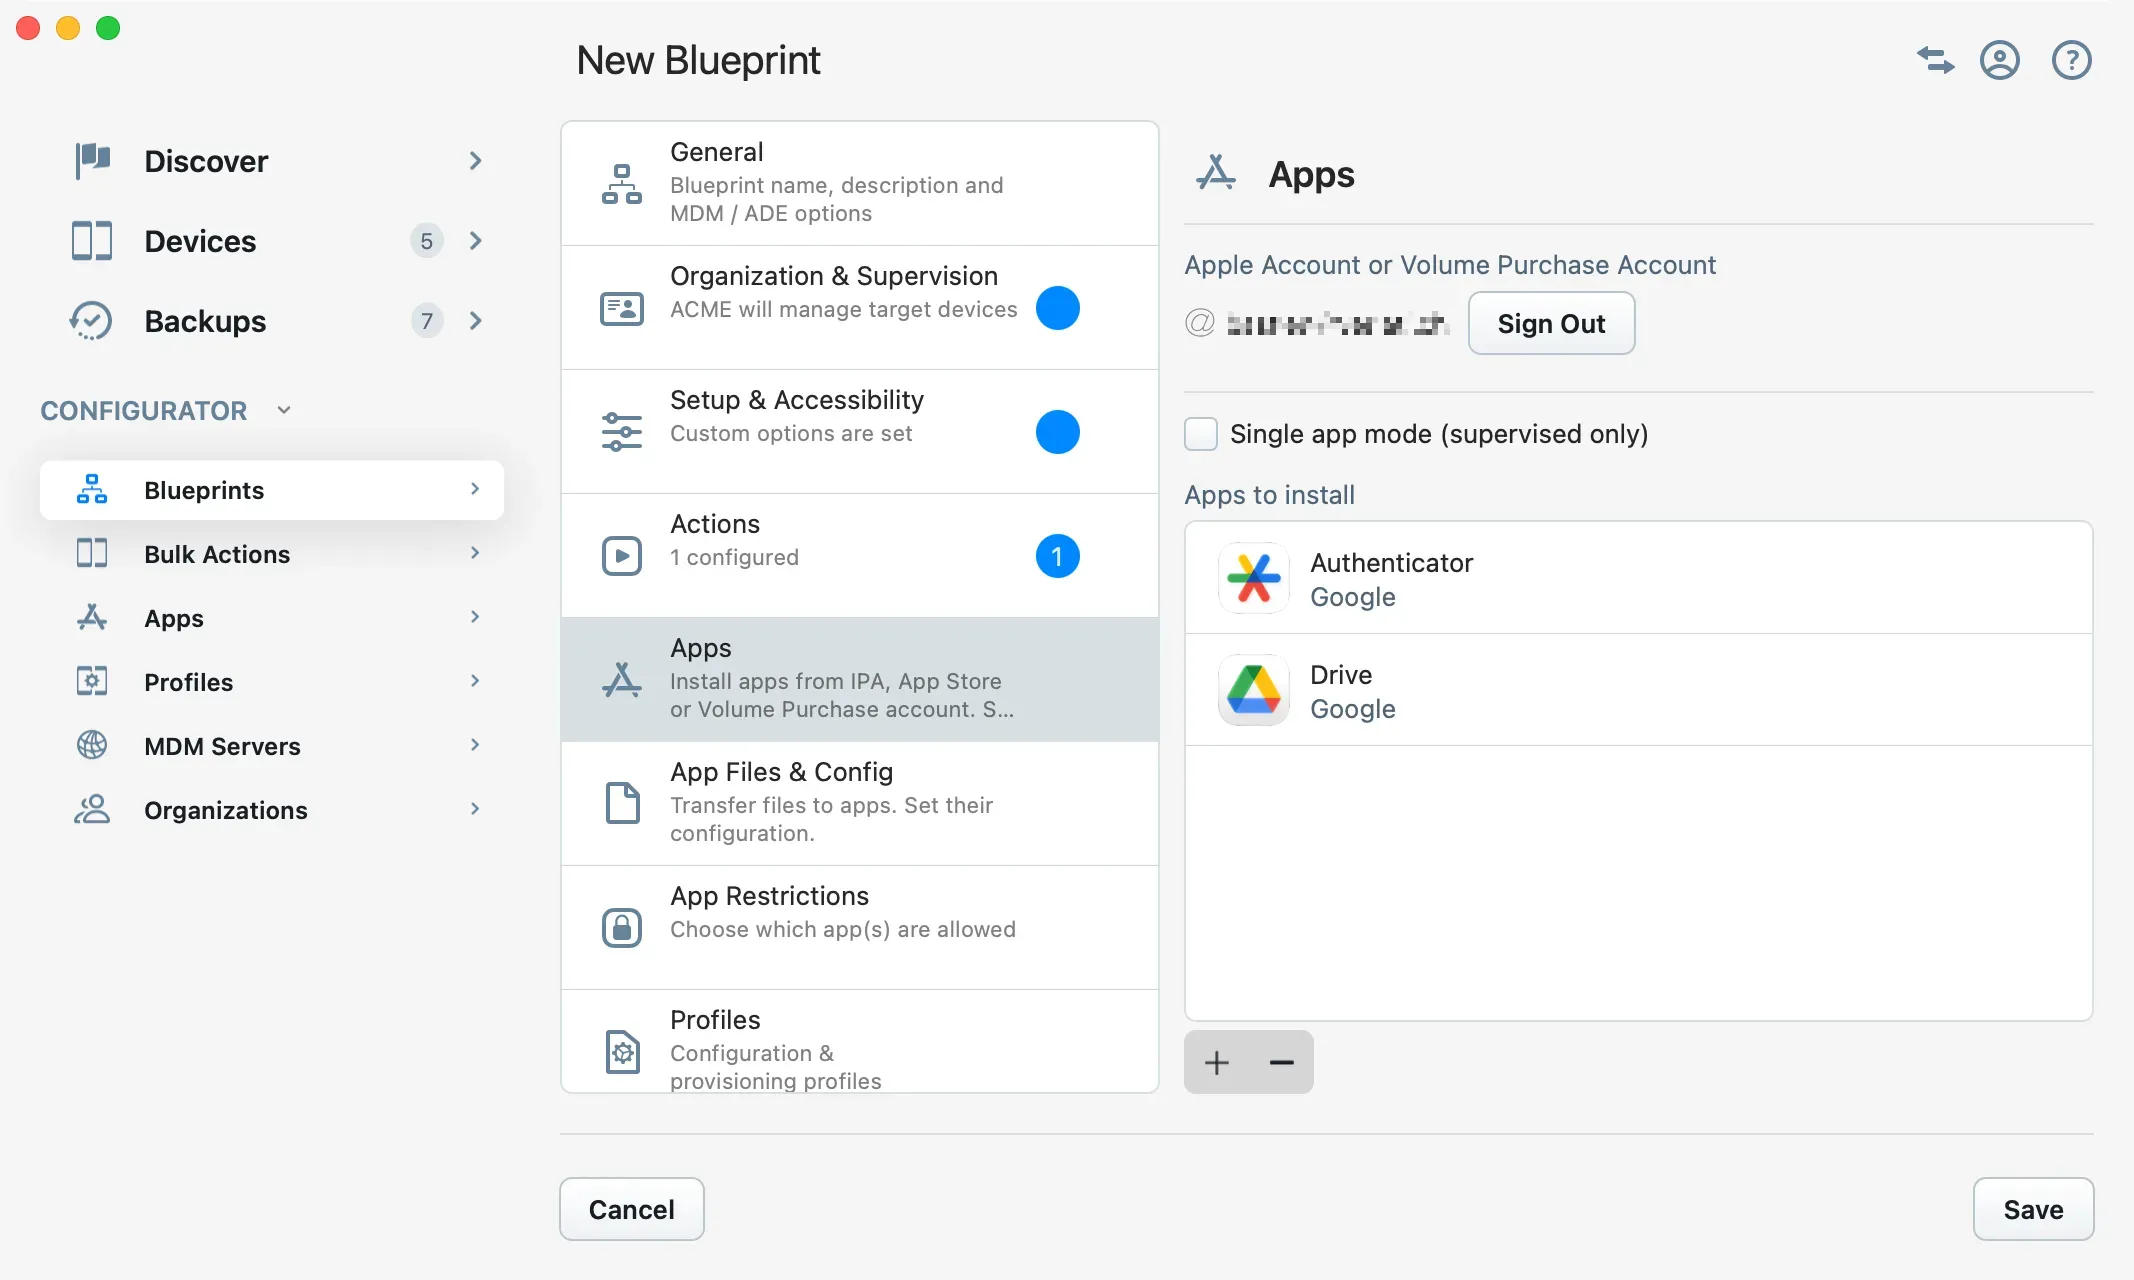2134x1280 pixels.
Task: Expand the Bulk Actions chevron
Action: [x=475, y=553]
